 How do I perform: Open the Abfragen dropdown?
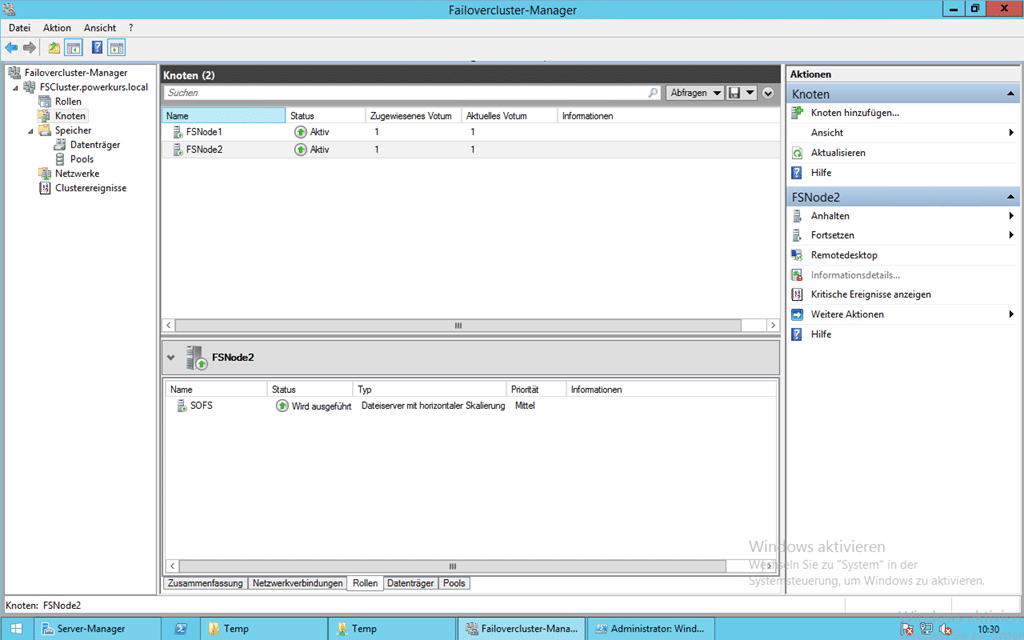click(695, 93)
